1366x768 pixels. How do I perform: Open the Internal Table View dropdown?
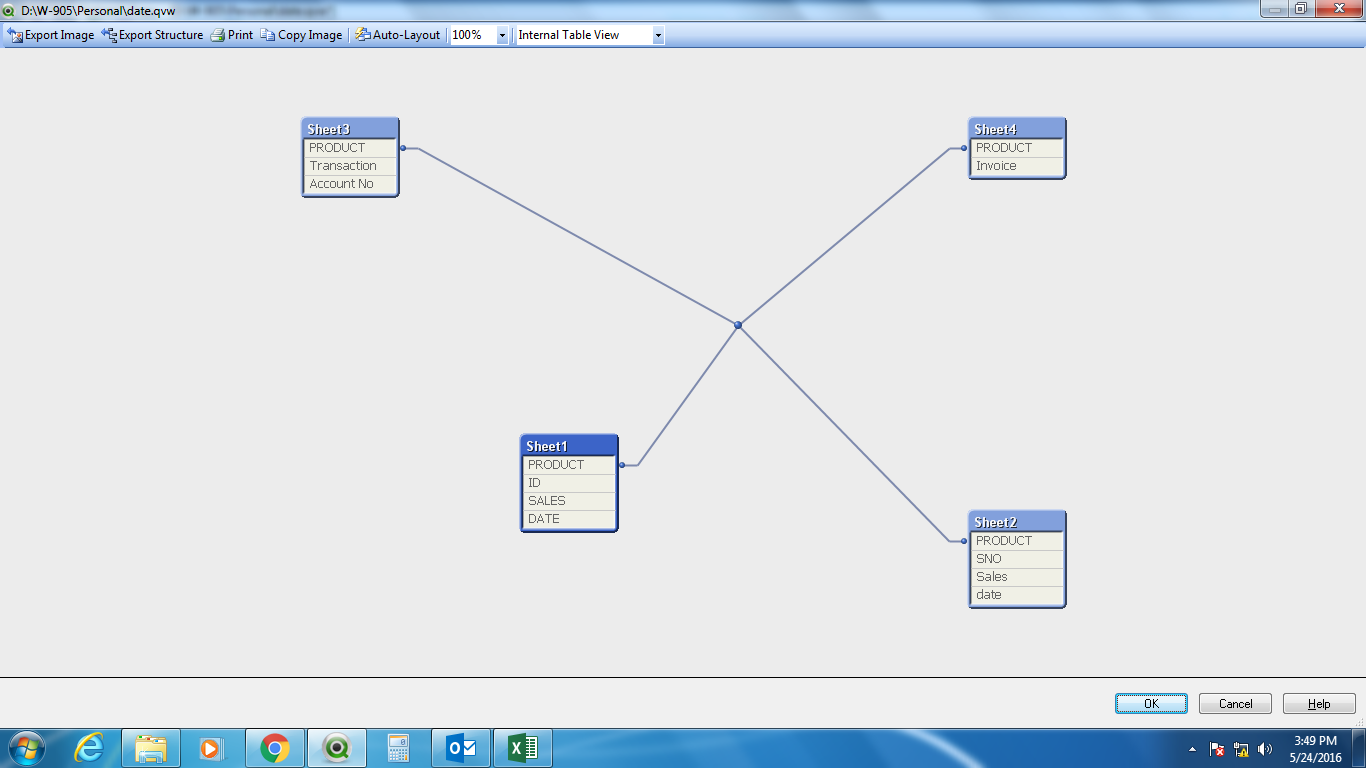click(658, 35)
